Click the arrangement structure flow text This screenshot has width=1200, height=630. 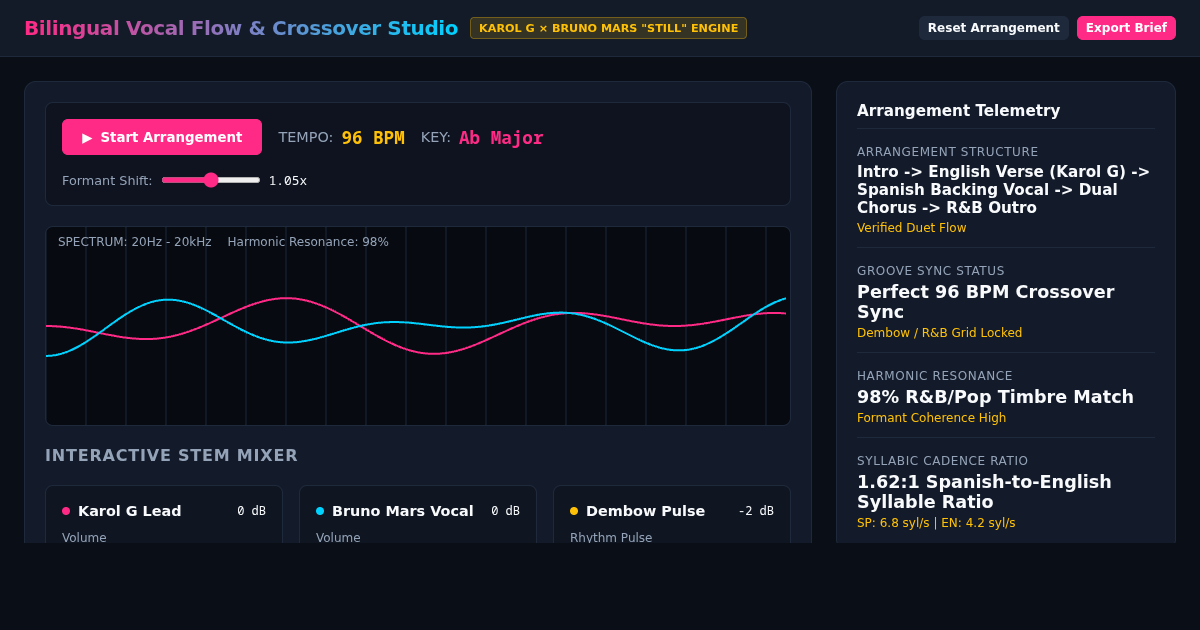1003,190
